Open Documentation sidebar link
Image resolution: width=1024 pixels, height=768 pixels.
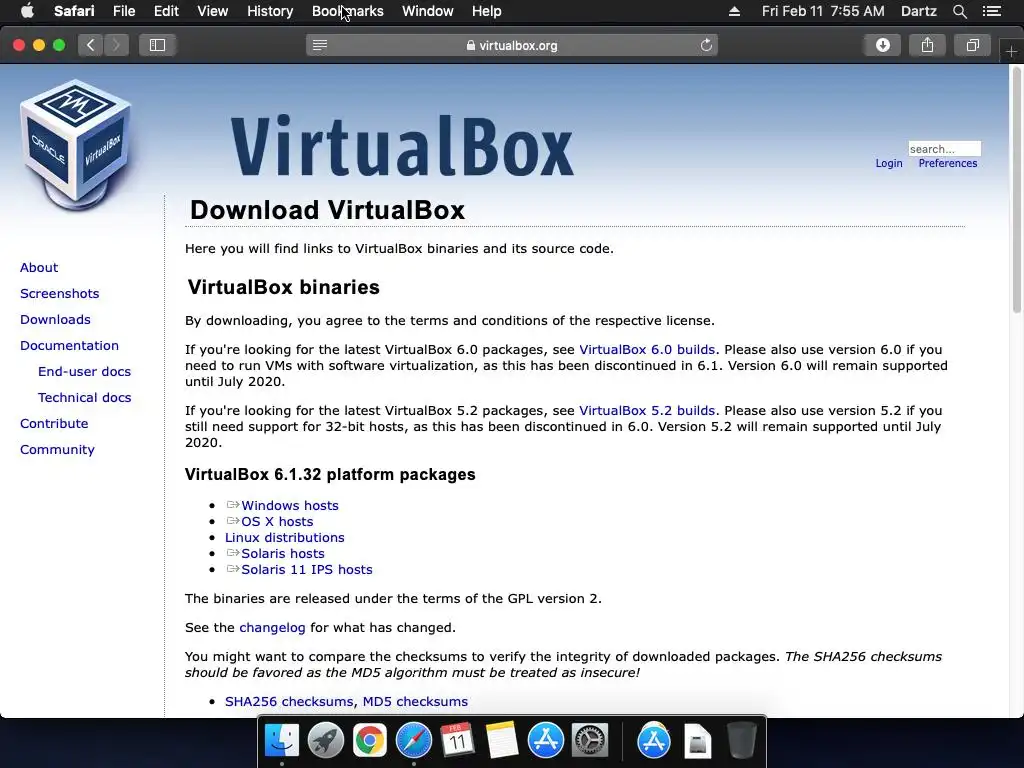click(x=69, y=345)
